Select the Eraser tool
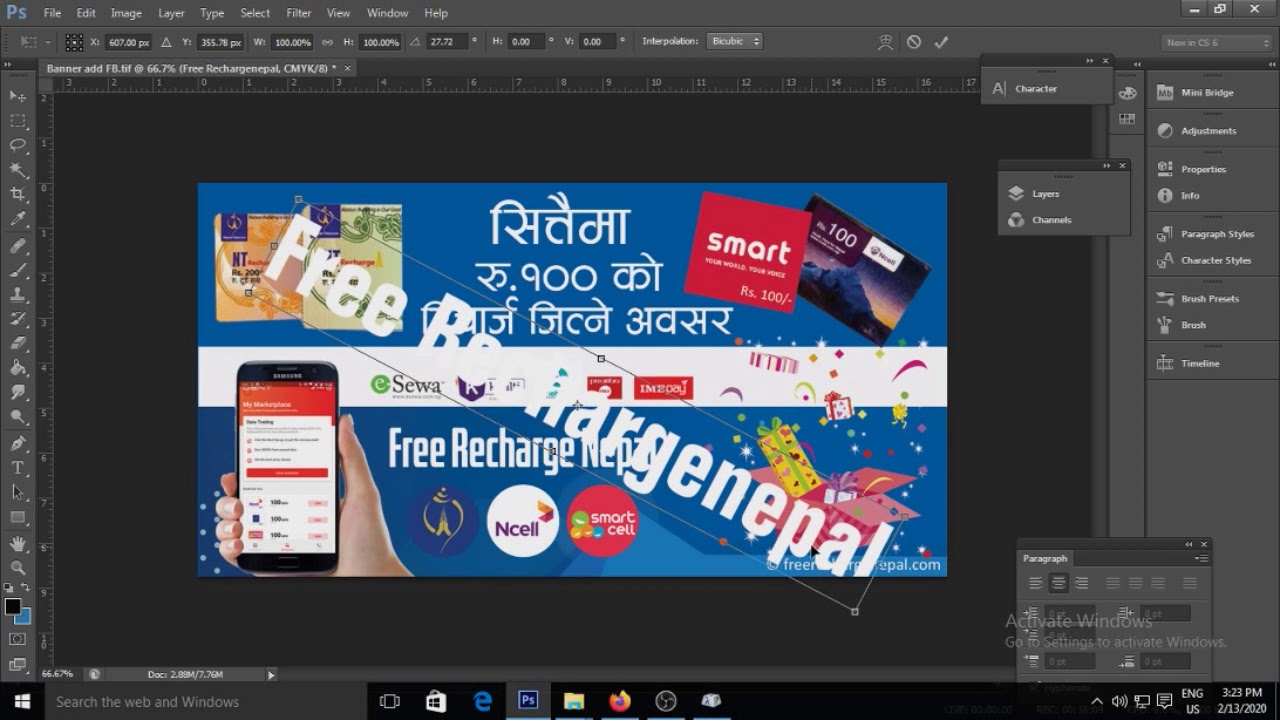This screenshot has height=720, width=1280. pyautogui.click(x=18, y=344)
